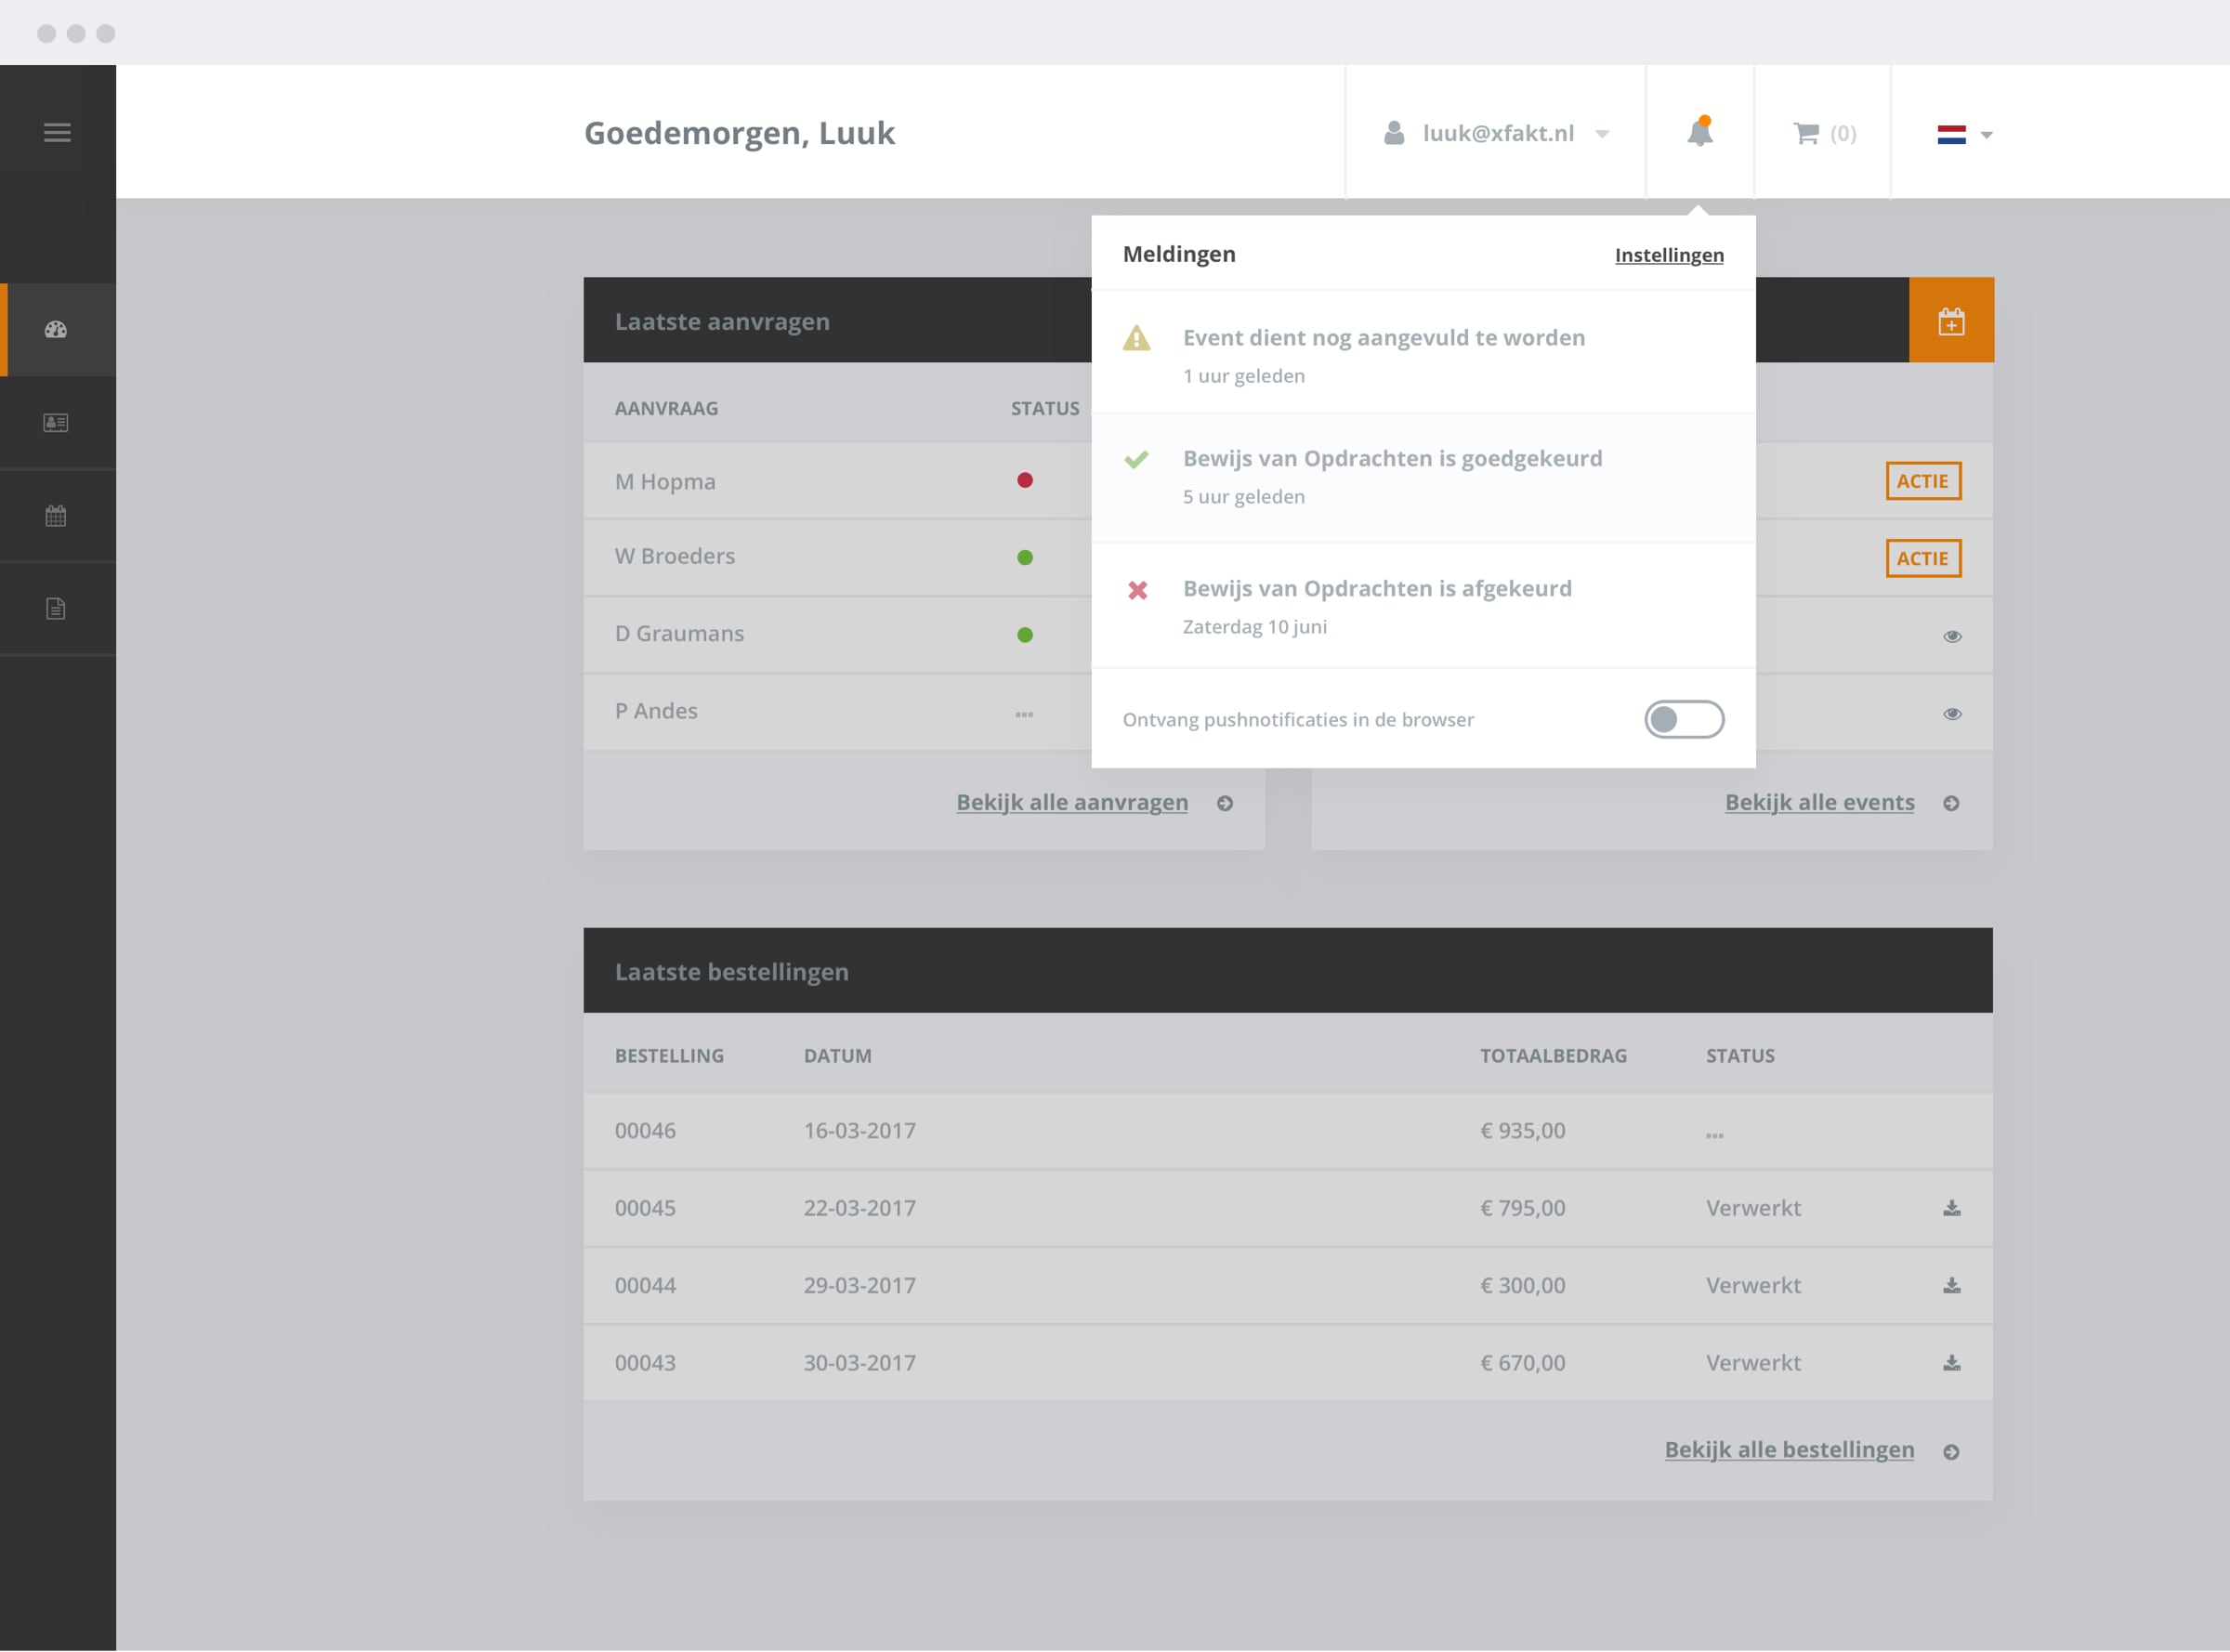Viewport: 2230px width, 1652px height.
Task: Open the calendar sidebar icon
Action: pyautogui.click(x=56, y=516)
